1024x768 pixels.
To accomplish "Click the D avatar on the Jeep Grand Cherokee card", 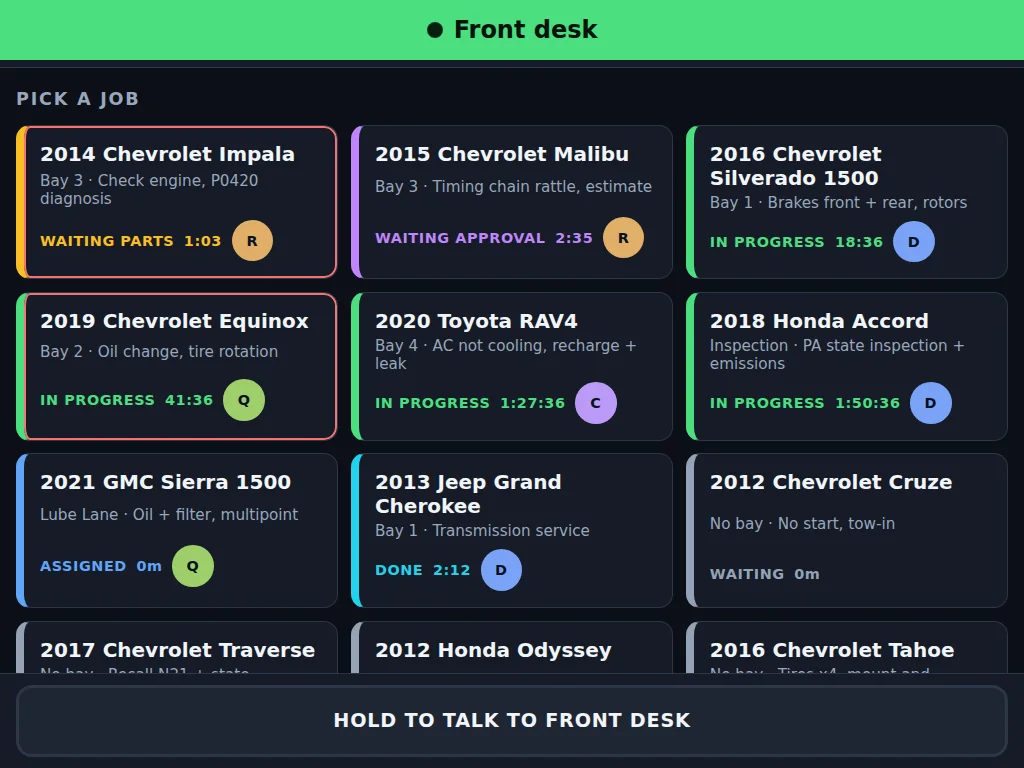I will point(501,570).
